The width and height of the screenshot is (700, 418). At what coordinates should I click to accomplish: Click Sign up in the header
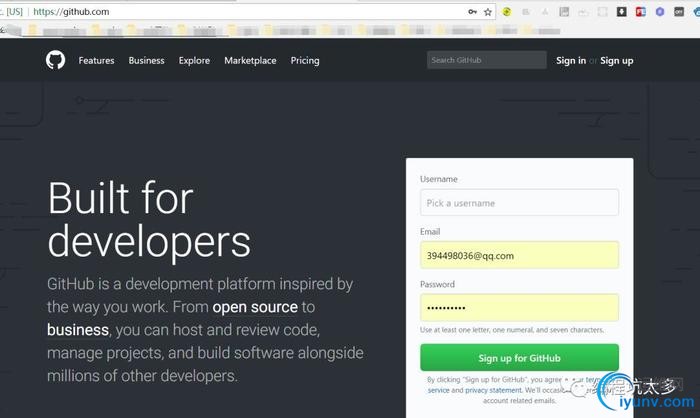[617, 60]
